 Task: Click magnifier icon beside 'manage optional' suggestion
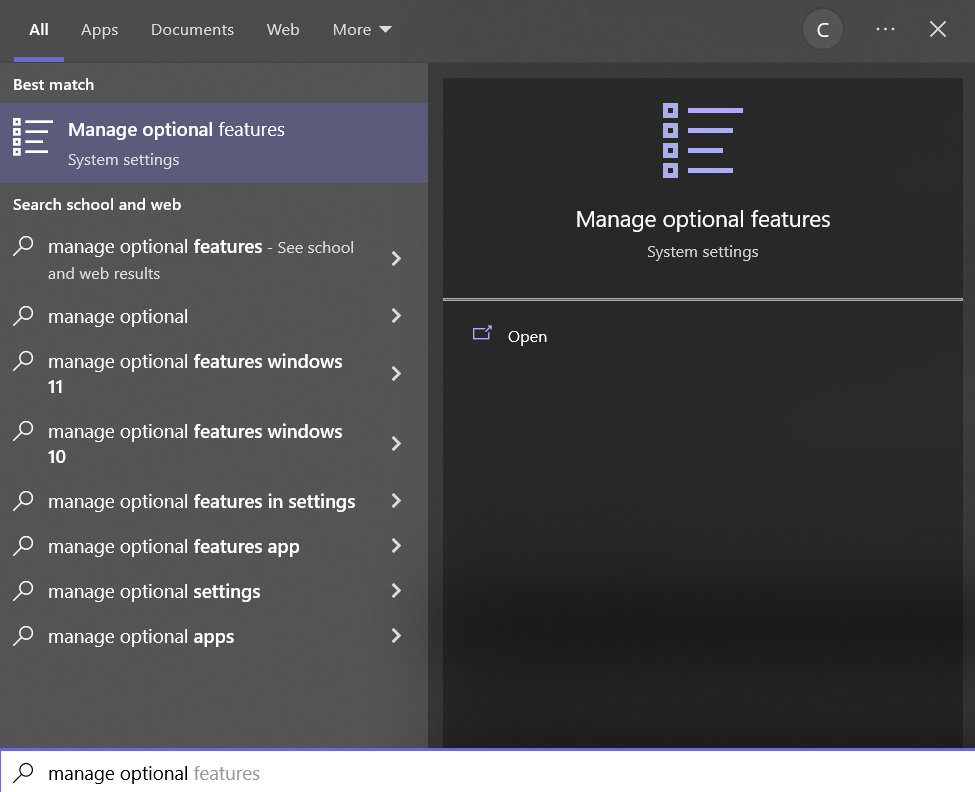(x=24, y=315)
